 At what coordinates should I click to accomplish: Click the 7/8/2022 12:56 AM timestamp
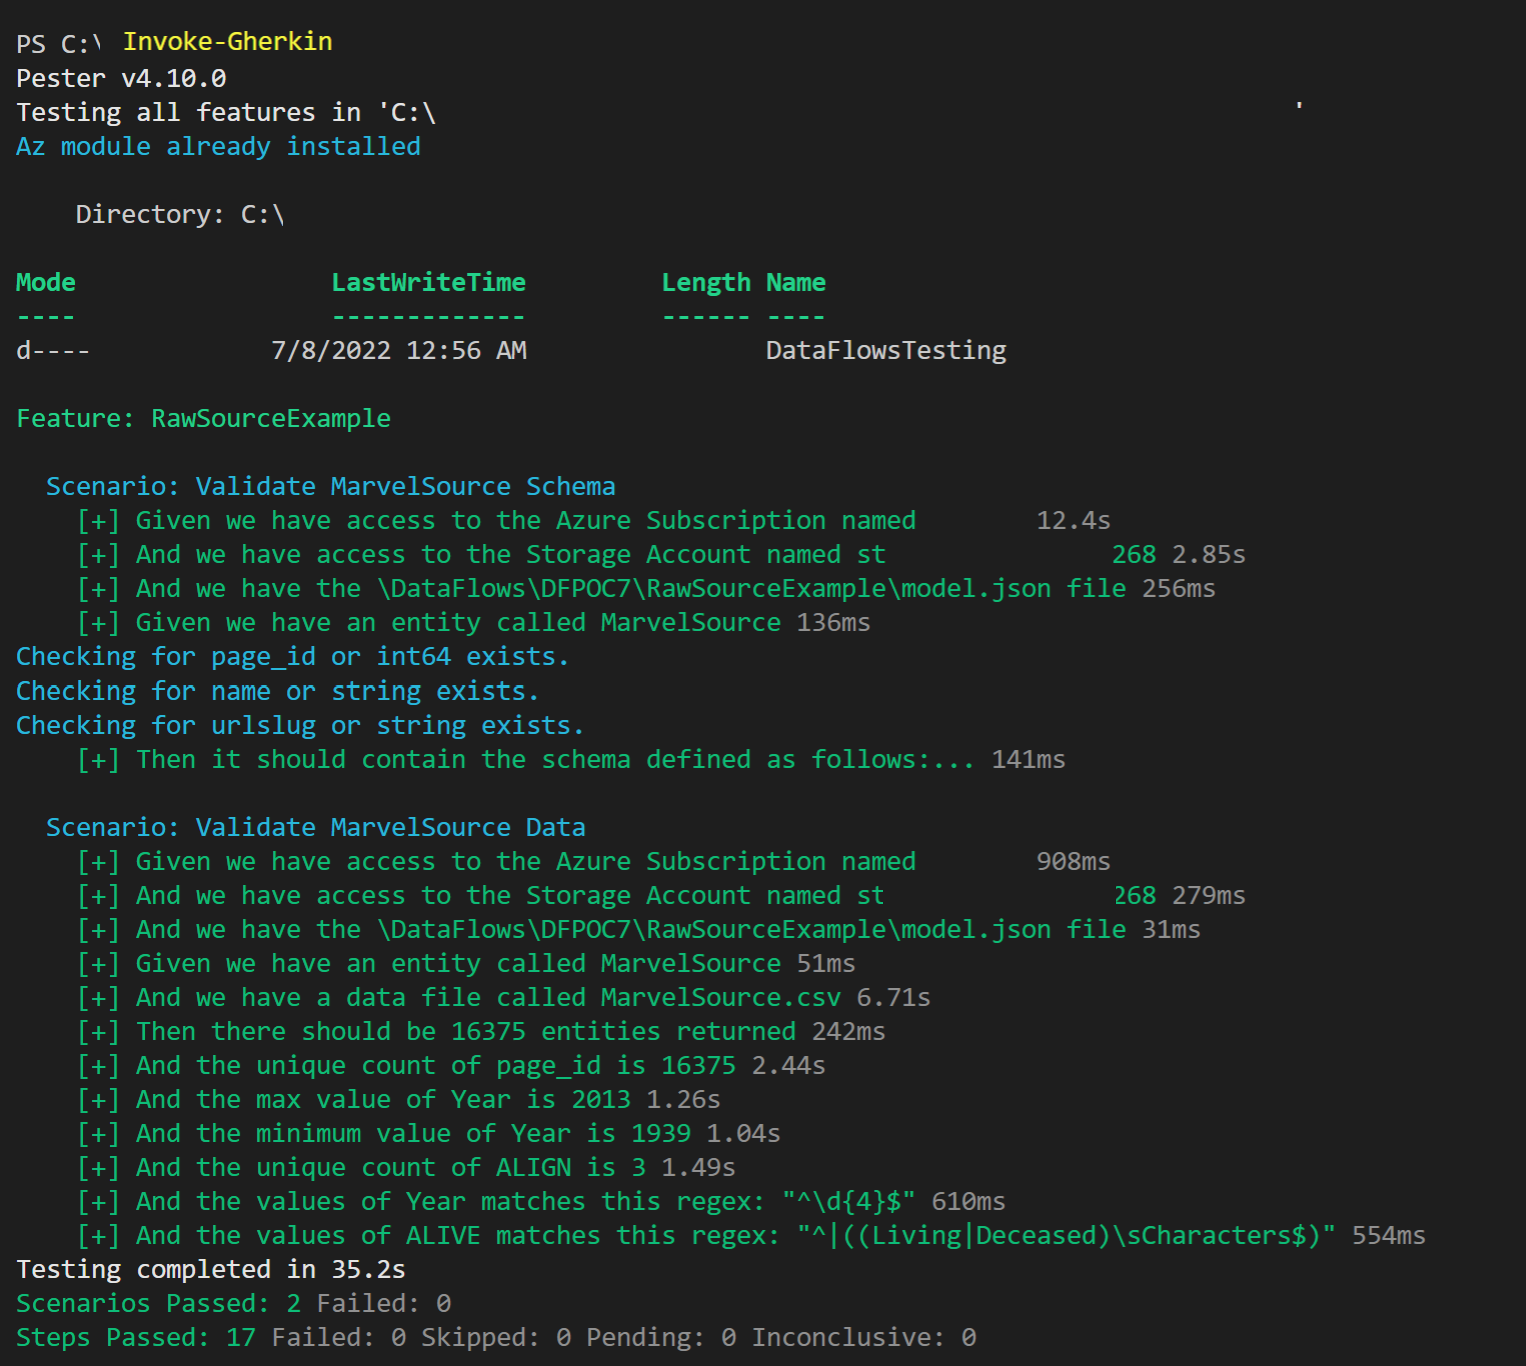[x=399, y=351]
